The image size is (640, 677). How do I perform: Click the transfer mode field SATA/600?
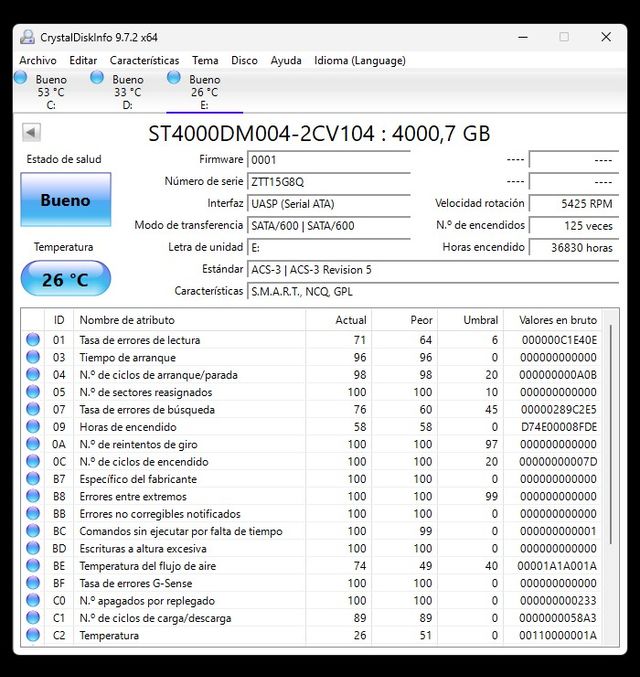[329, 226]
